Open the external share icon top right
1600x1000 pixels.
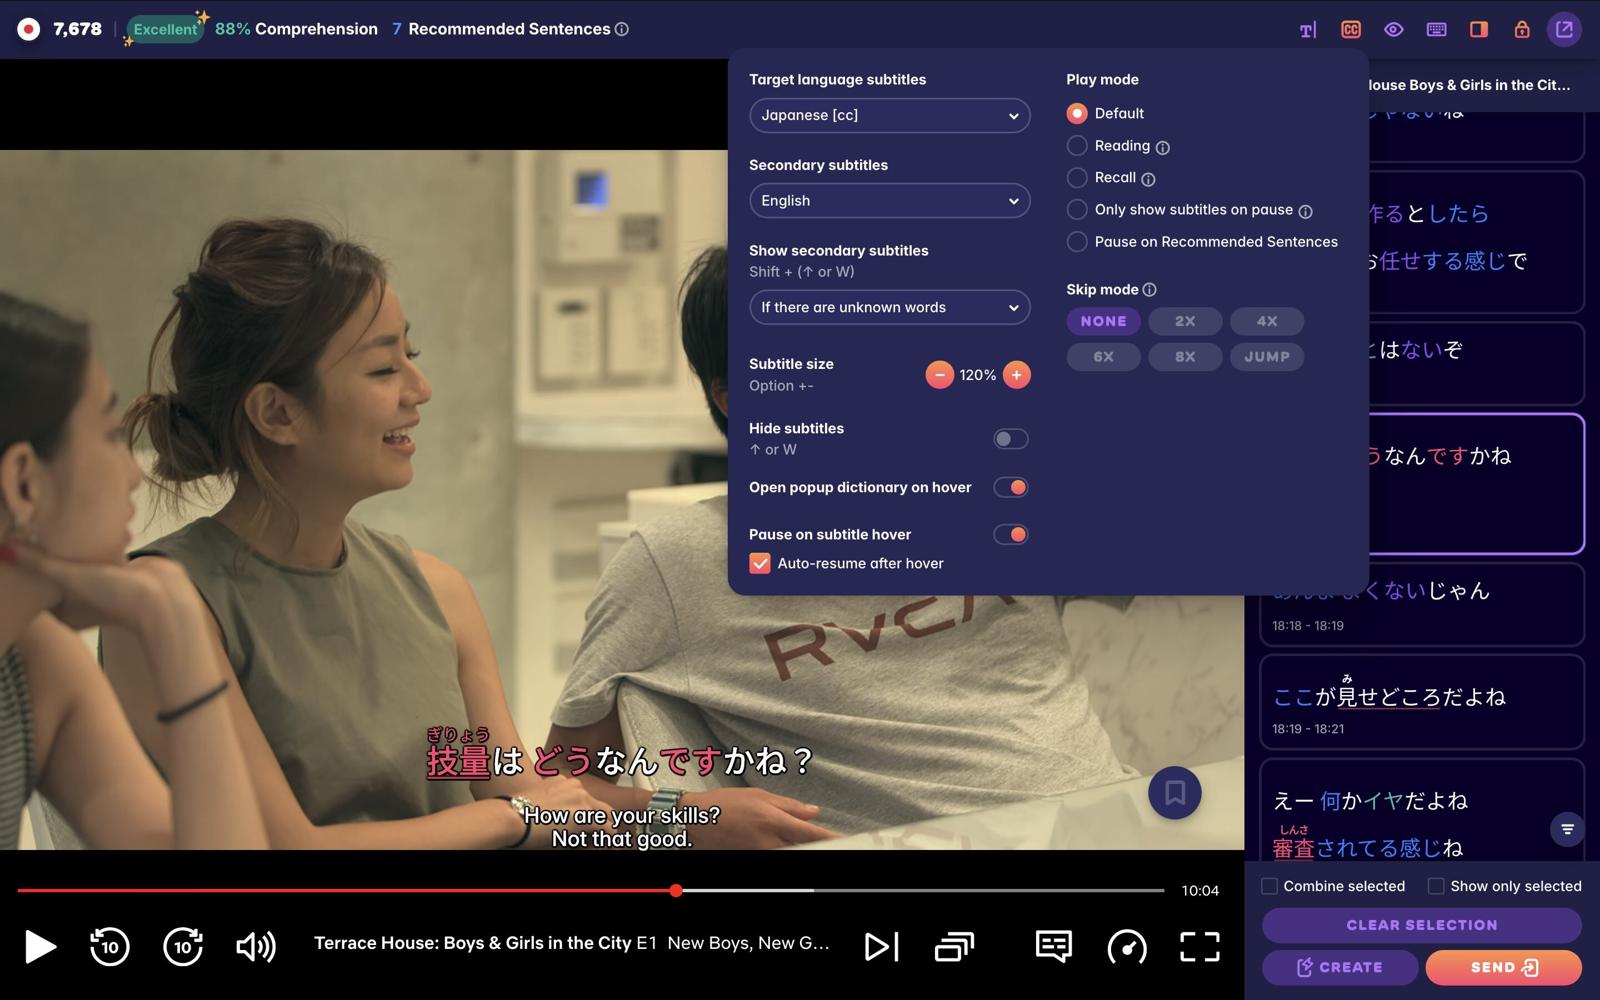tap(1563, 29)
